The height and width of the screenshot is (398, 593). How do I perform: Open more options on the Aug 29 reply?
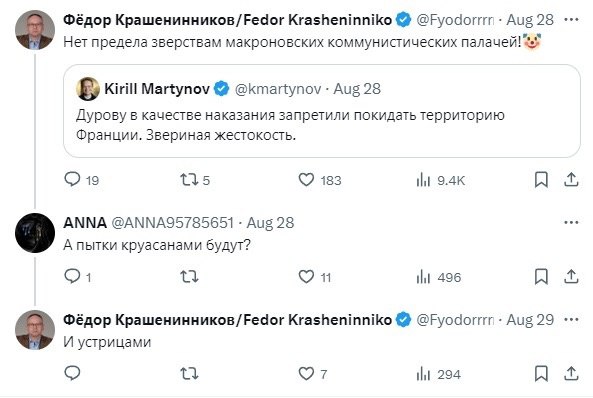(571, 320)
